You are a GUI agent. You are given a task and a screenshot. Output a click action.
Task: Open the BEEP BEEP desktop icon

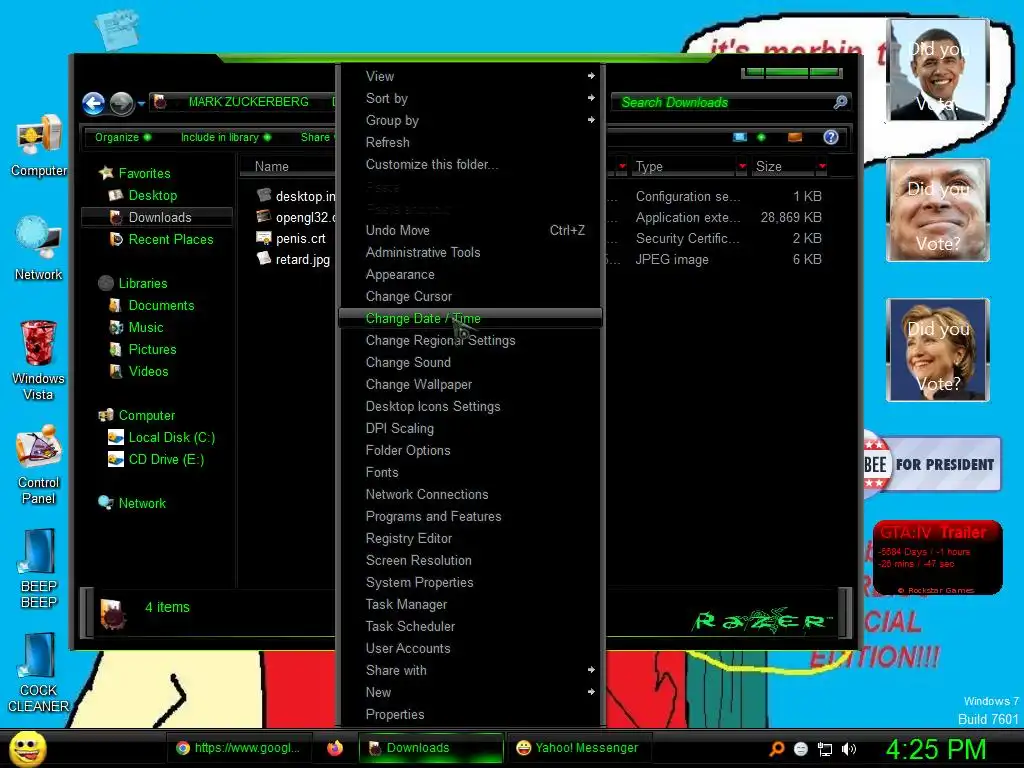[39, 568]
